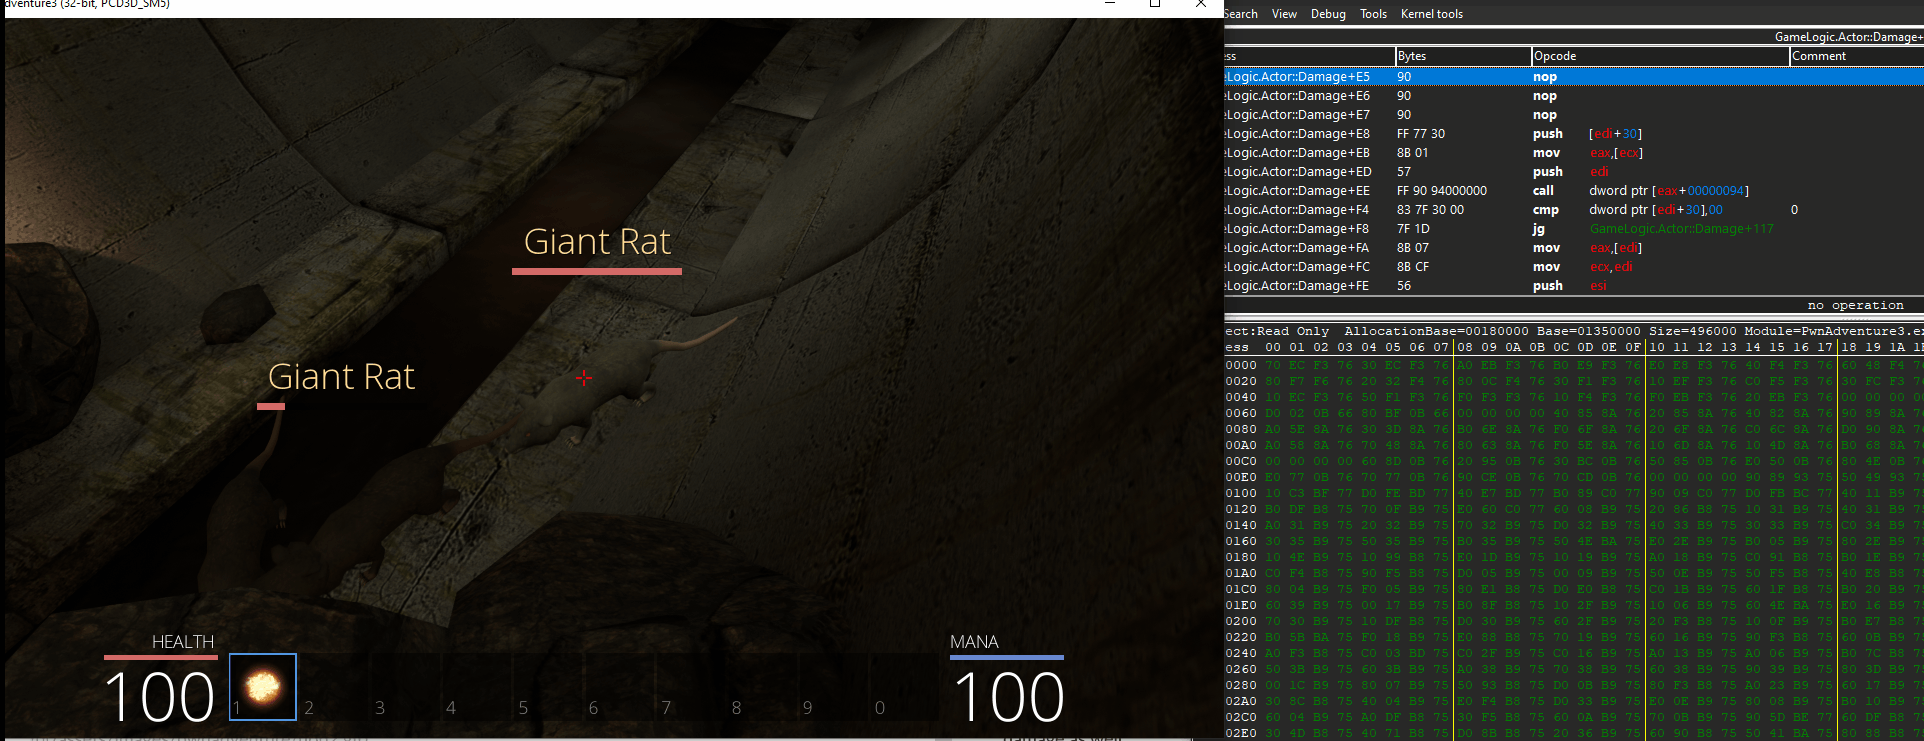Click the hex dump row labeled 02E0

tap(1574, 733)
